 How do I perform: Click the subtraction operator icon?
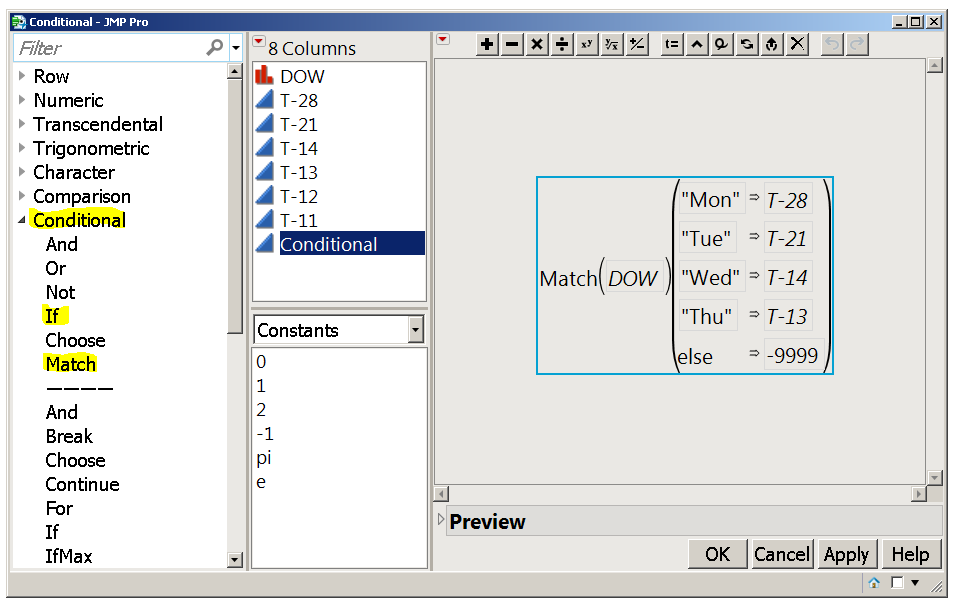pyautogui.click(x=512, y=44)
